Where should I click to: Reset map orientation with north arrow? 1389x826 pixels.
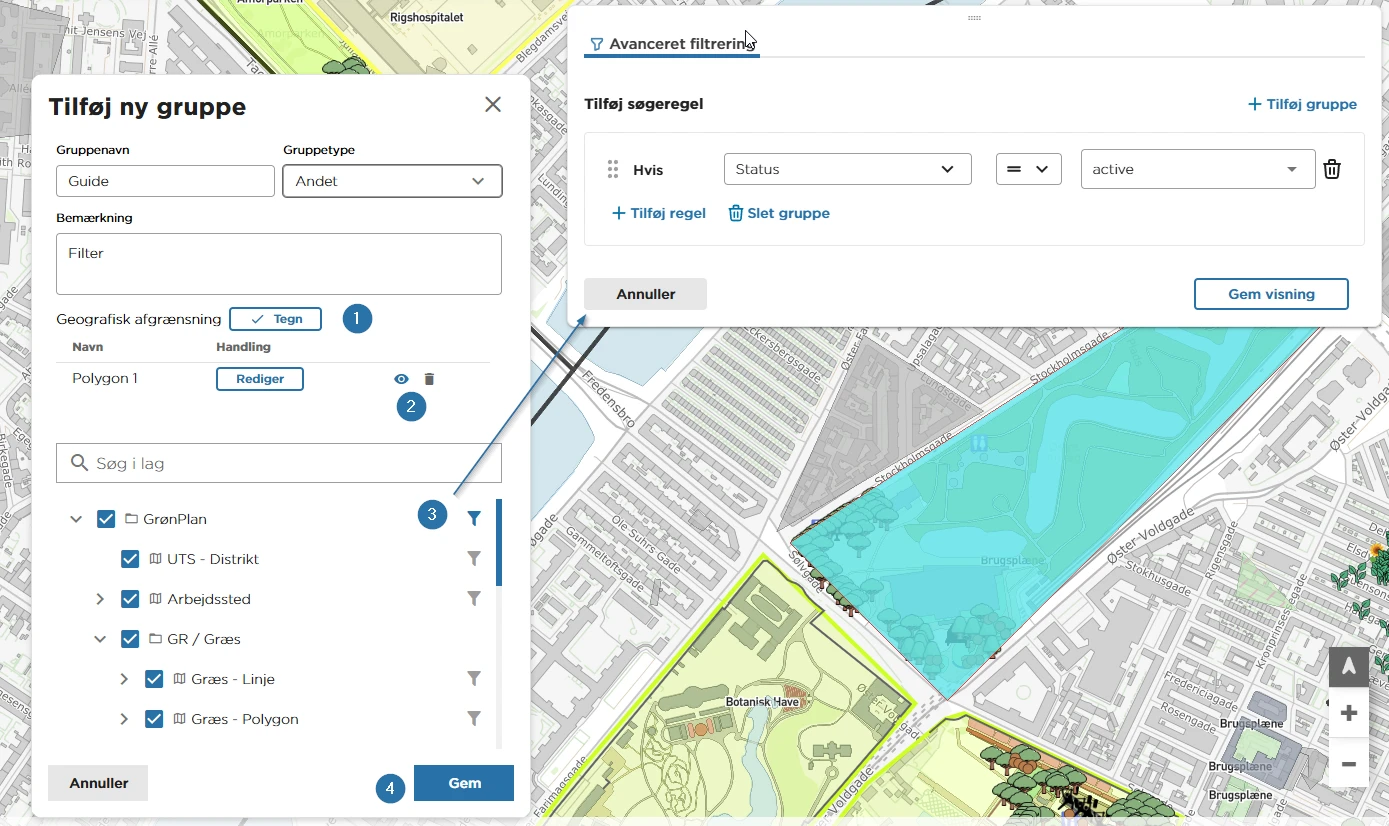click(x=1348, y=666)
